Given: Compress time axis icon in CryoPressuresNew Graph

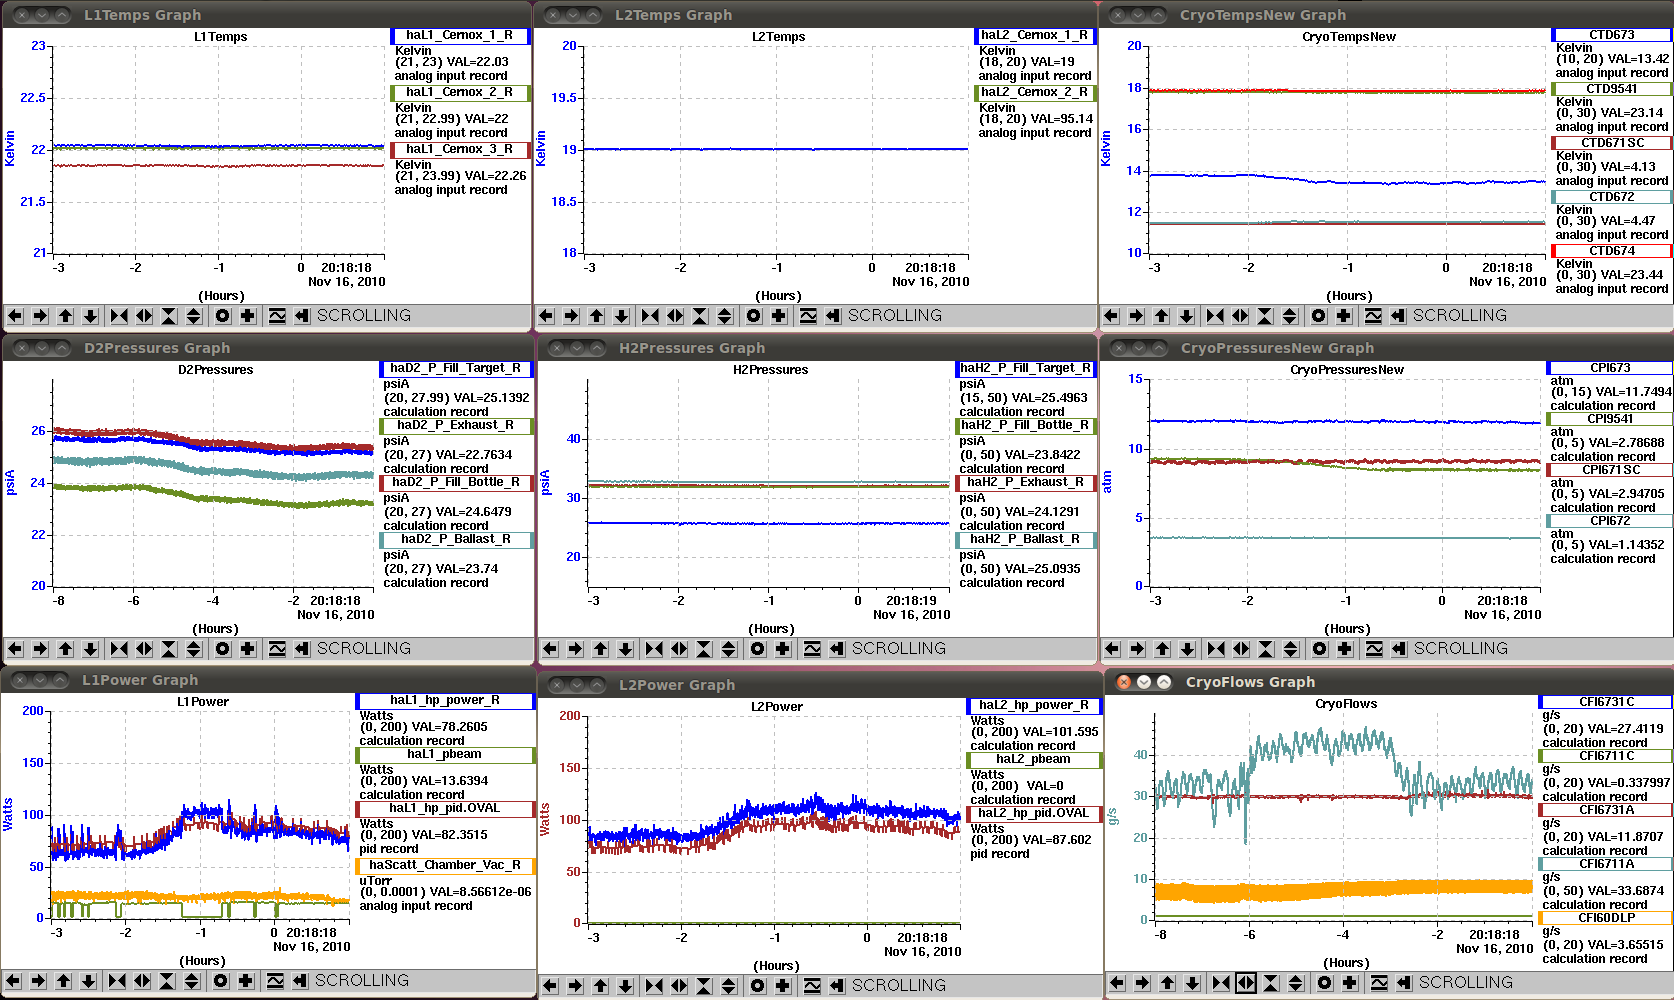Looking at the screenshot, I should click(x=1216, y=649).
